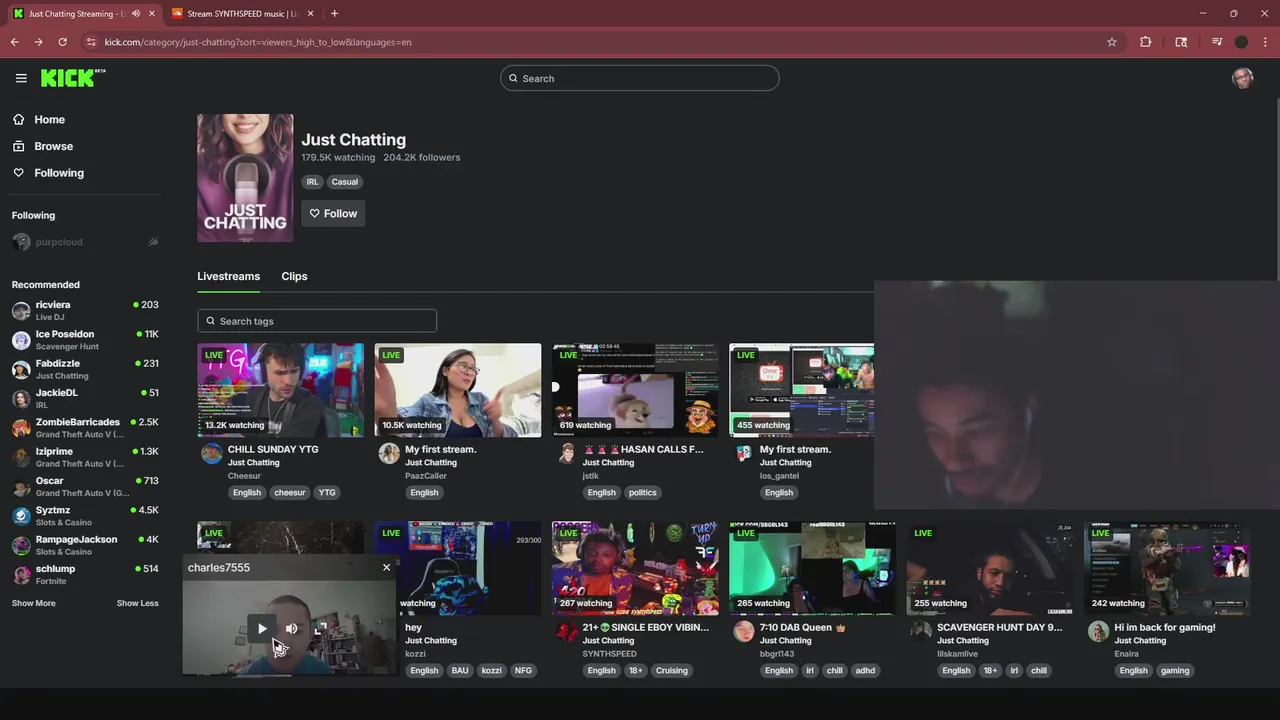Click the KICK logo
The height and width of the screenshot is (720, 1280).
(x=72, y=78)
